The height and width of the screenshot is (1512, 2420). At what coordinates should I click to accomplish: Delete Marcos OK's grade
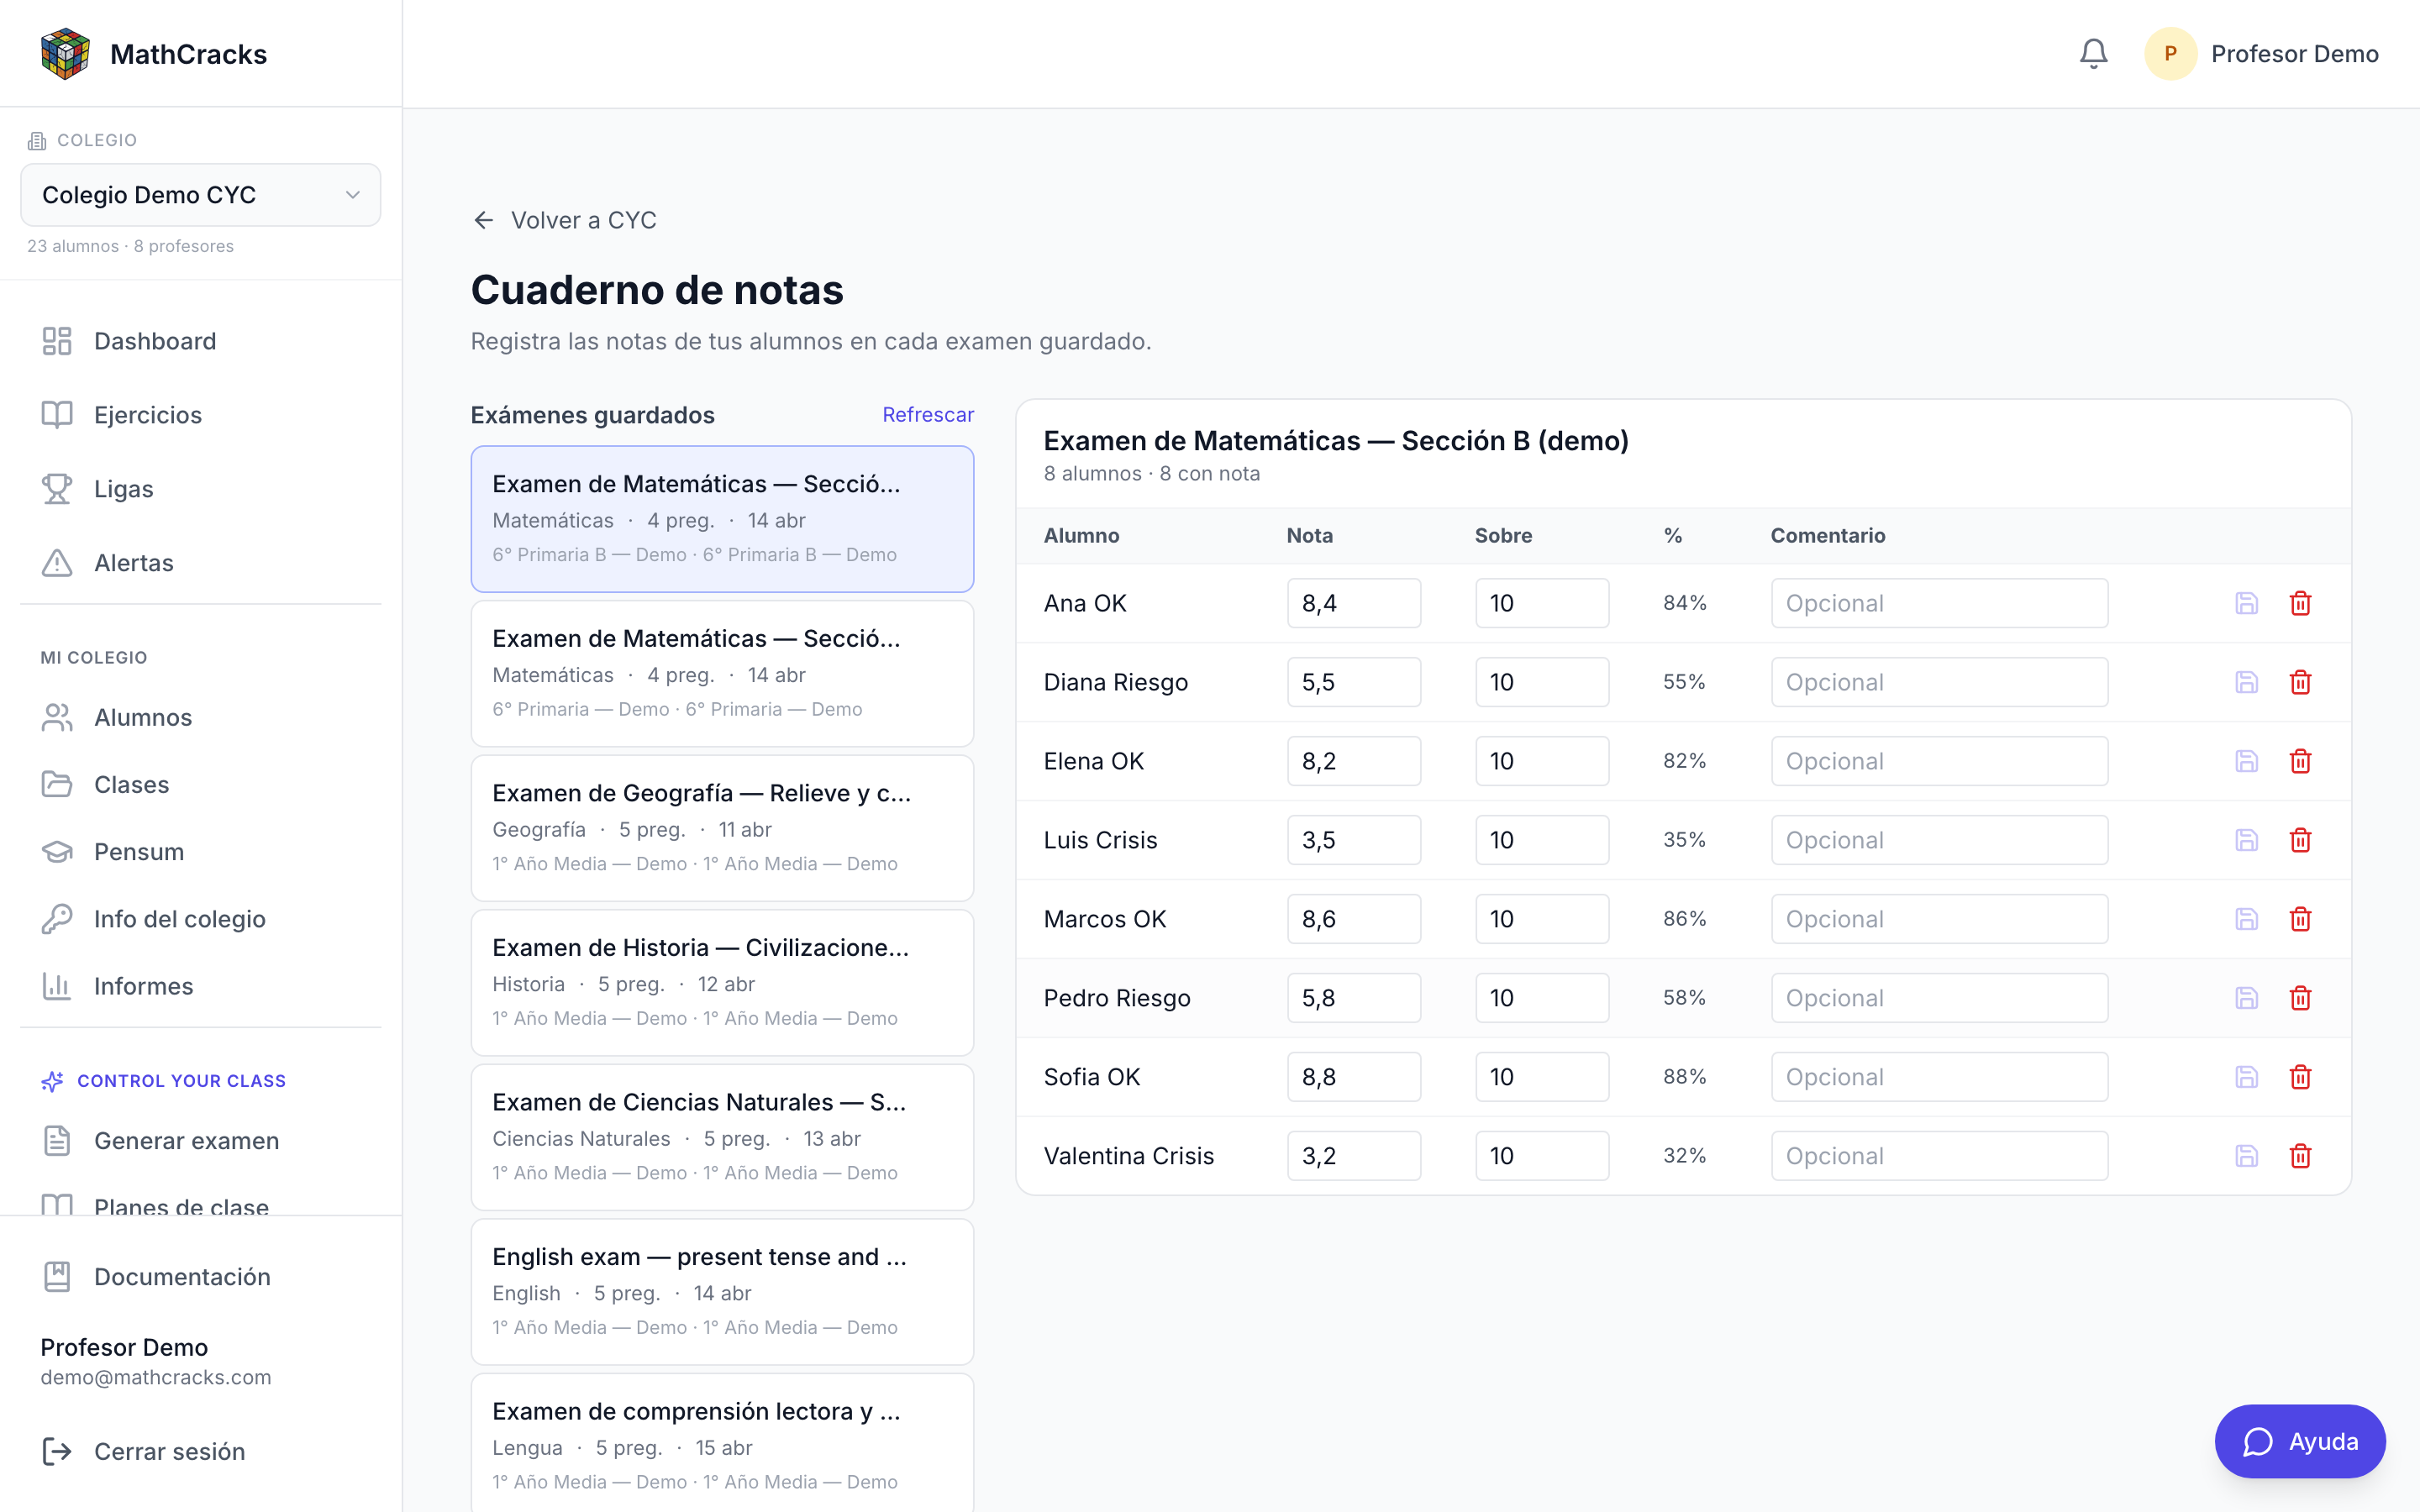[2300, 919]
